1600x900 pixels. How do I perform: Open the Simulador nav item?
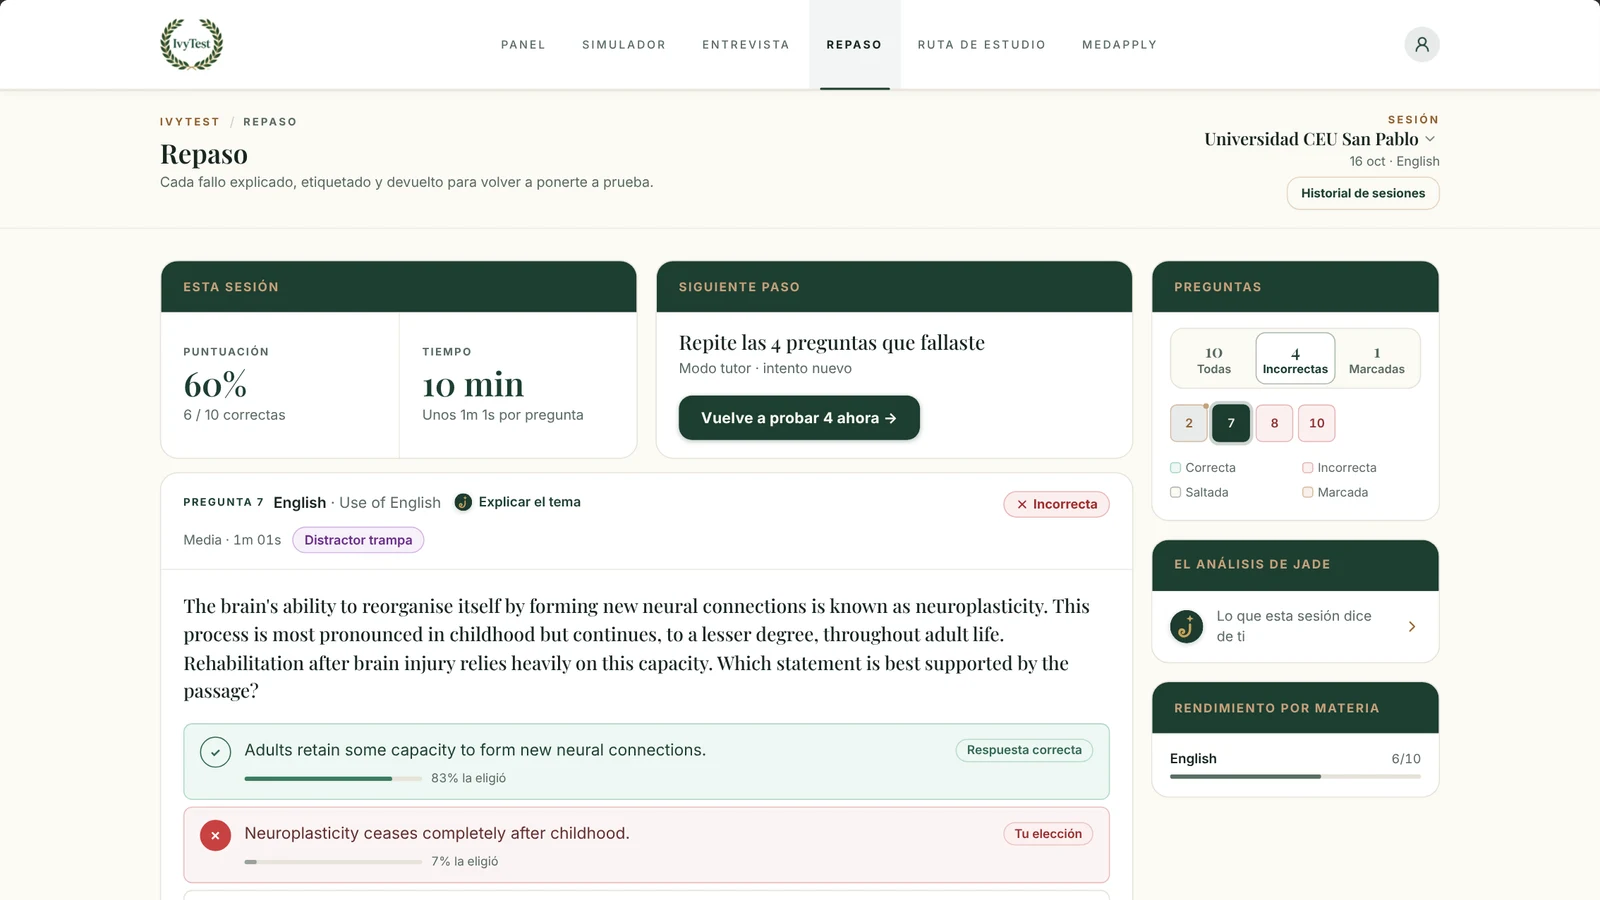tap(624, 45)
